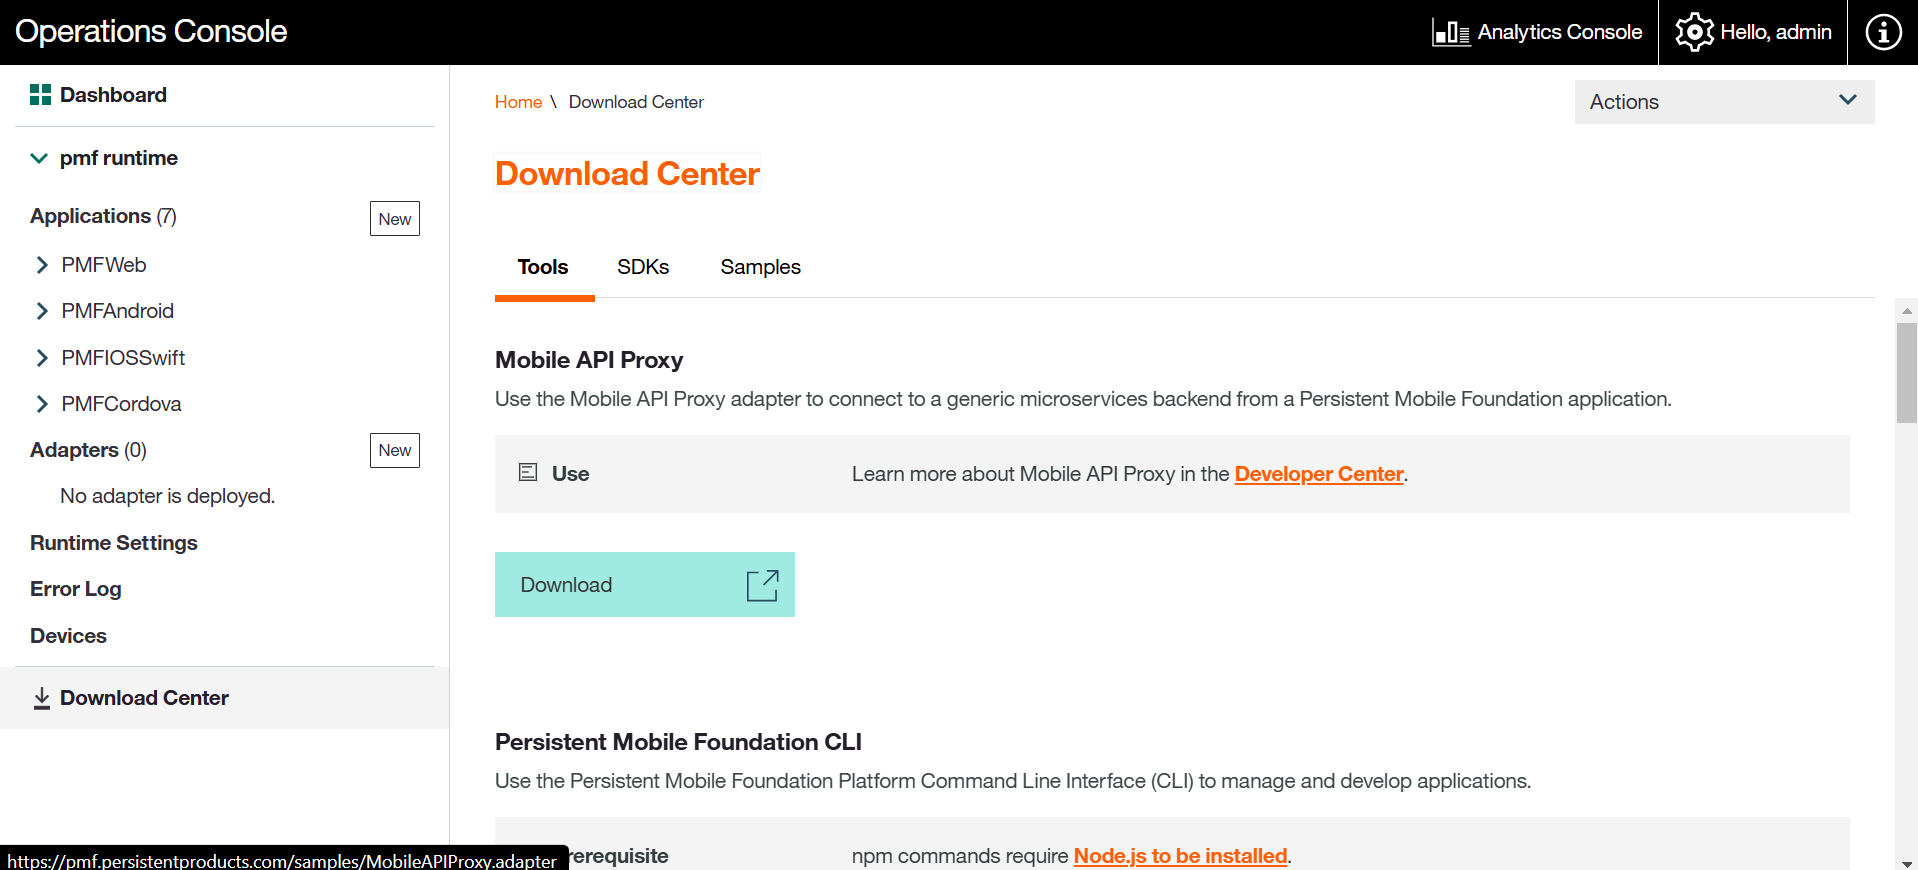1918x870 pixels.
Task: Switch to the SDKs tab
Action: coord(643,267)
